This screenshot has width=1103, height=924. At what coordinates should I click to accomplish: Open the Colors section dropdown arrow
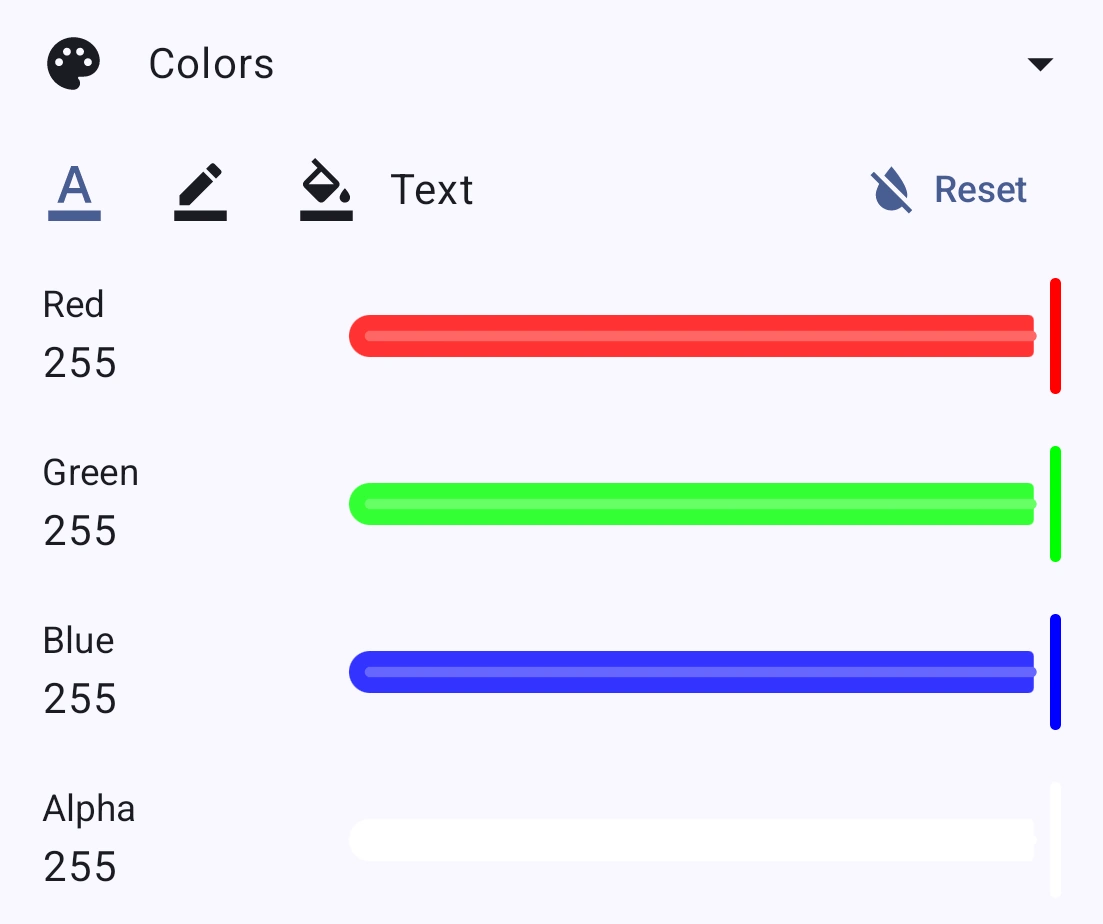(x=1041, y=63)
